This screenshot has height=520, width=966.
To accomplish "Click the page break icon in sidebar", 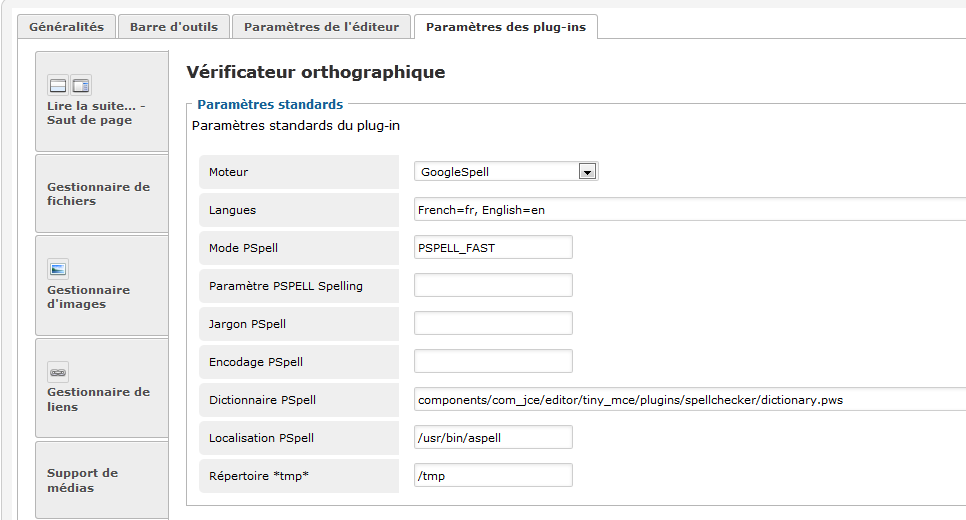I will point(81,85).
